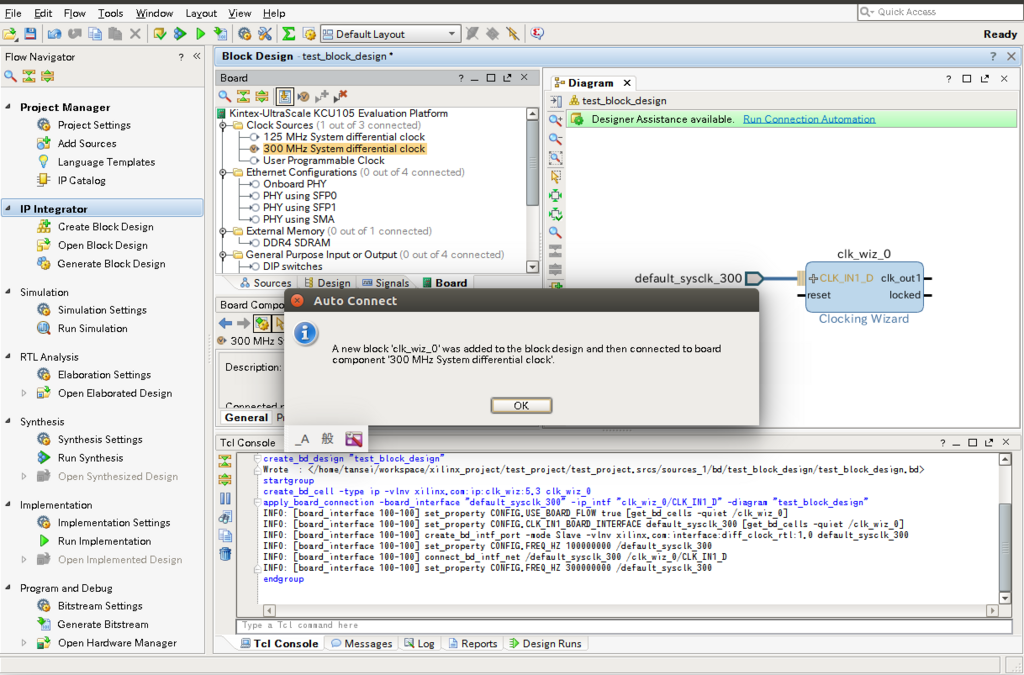Select the User Programmable Clock component
1024x675 pixels.
(324, 161)
